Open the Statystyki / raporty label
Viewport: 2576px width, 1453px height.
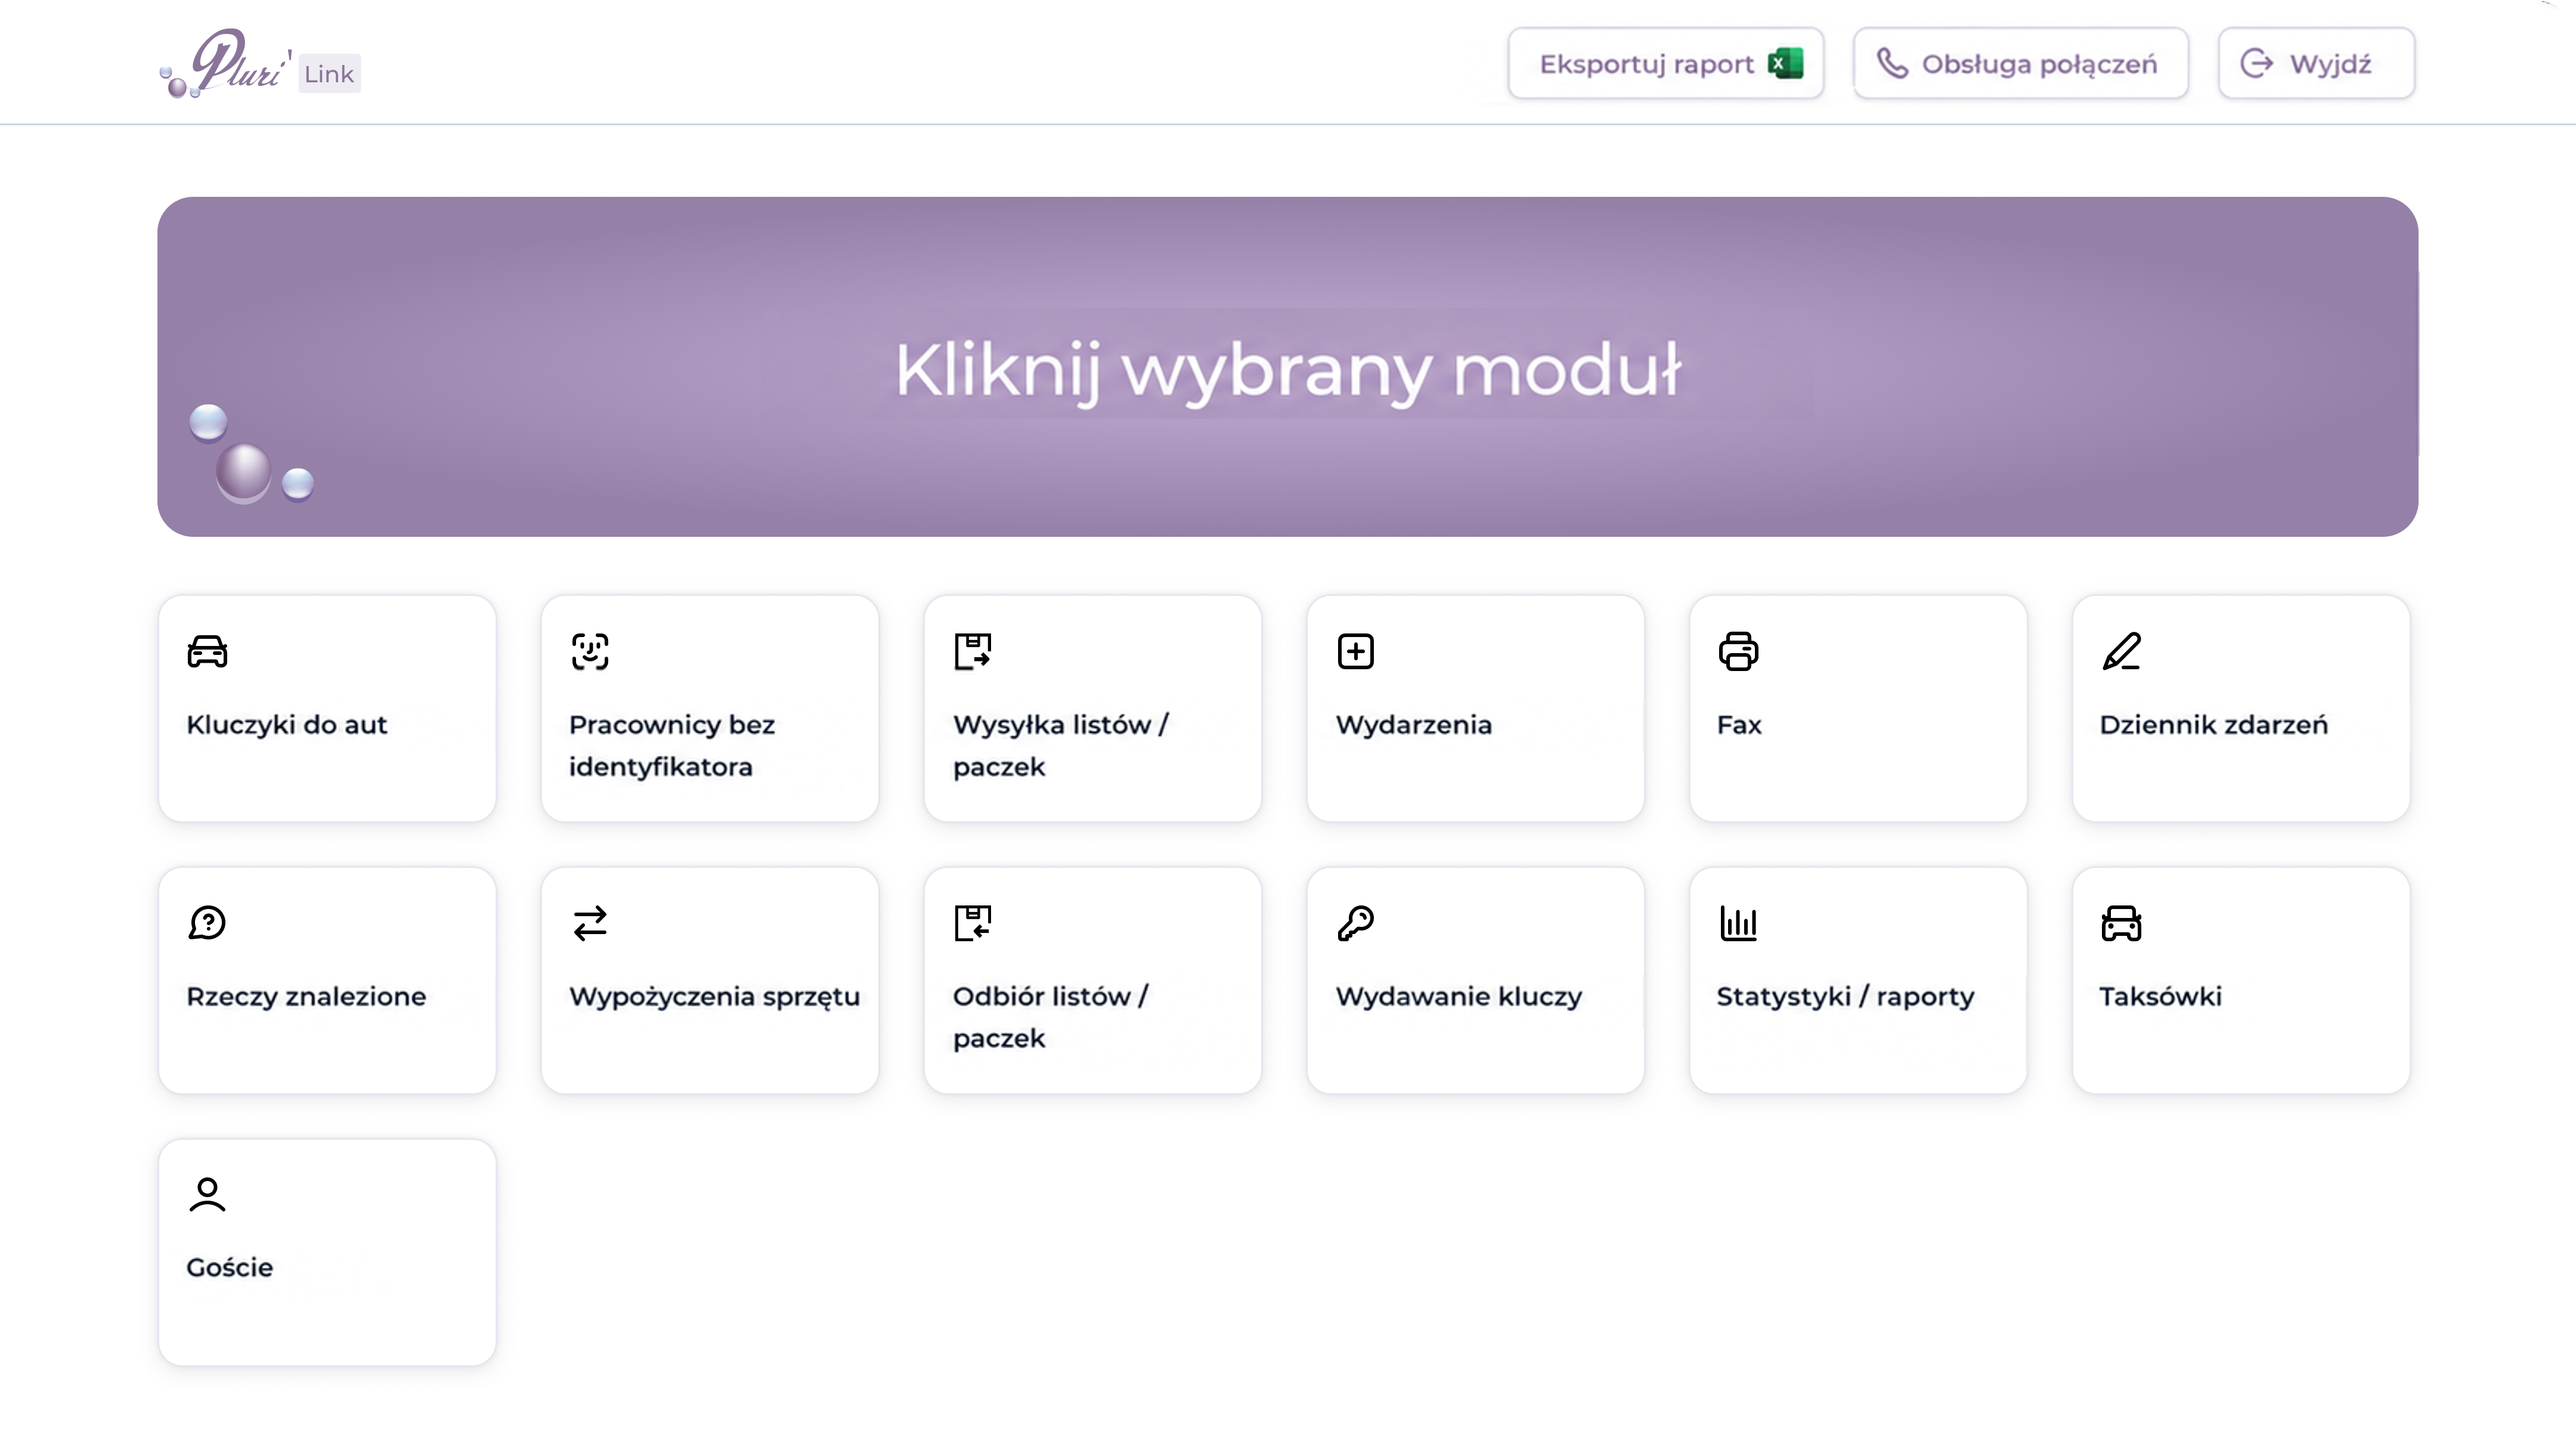point(1845,996)
